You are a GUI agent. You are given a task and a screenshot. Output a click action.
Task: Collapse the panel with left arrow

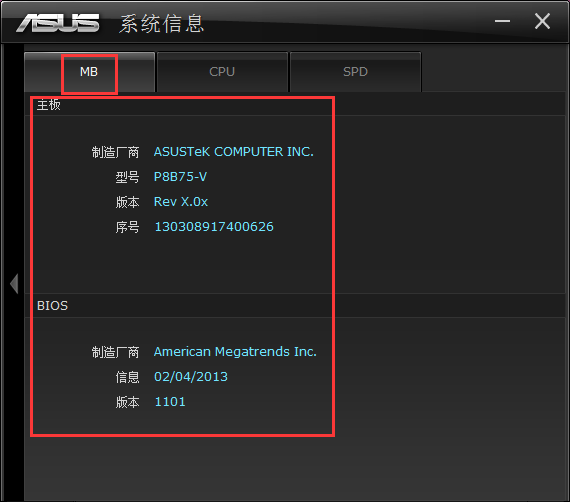(14, 284)
